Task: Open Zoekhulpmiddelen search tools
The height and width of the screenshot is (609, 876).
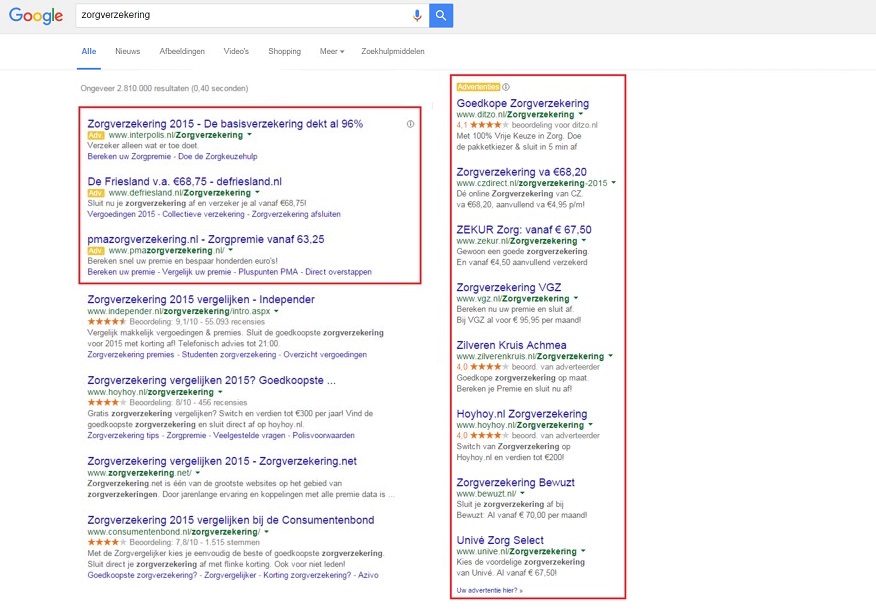Action: point(393,51)
